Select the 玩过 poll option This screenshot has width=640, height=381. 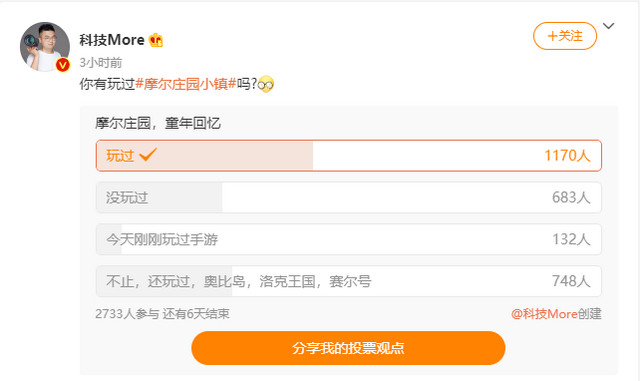click(x=349, y=156)
